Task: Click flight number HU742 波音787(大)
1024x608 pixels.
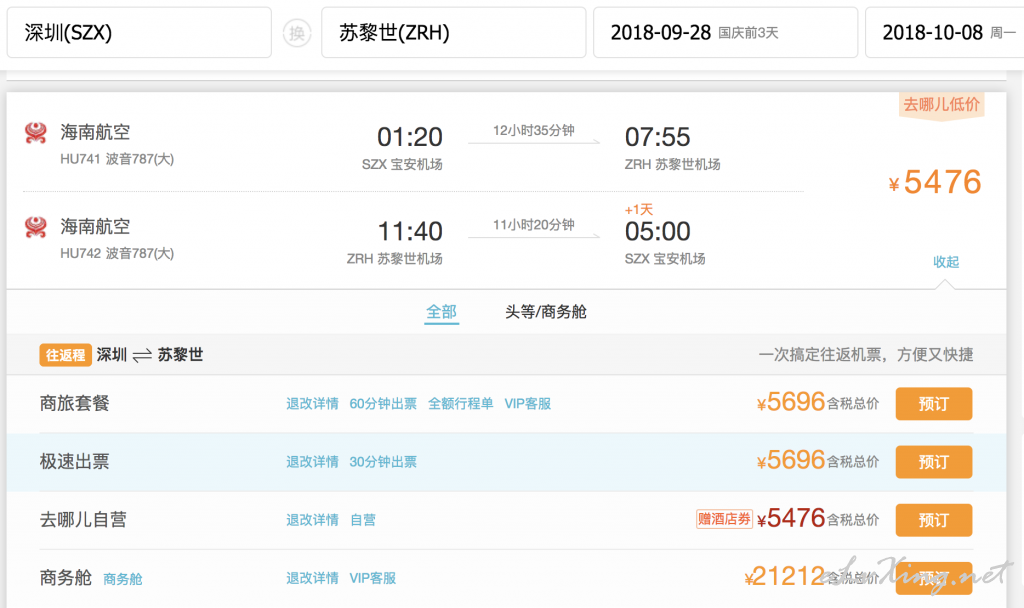Action: pyautogui.click(x=117, y=253)
